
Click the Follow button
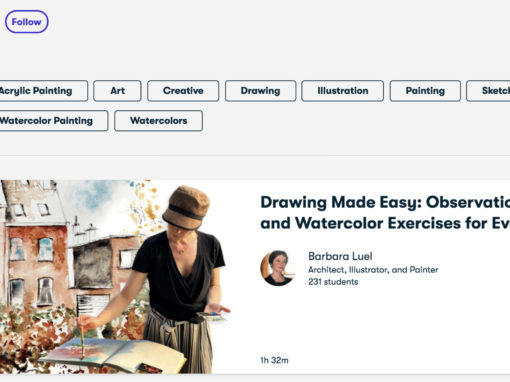[x=27, y=22]
